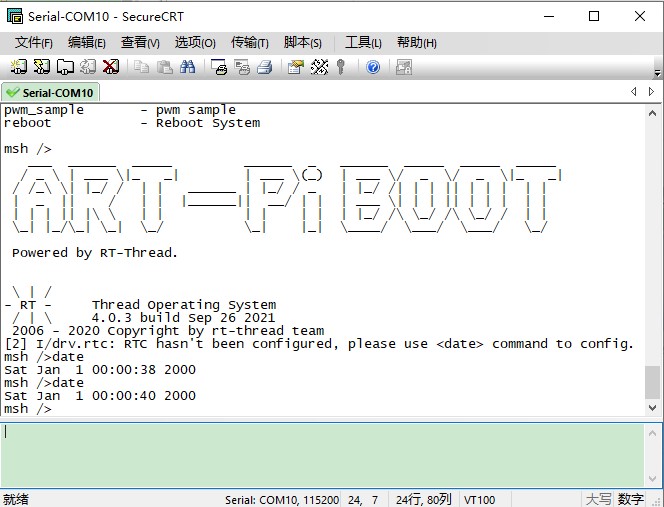Click the Connect toolbar icon
Viewport: 664px width, 507px height.
[x=19, y=67]
